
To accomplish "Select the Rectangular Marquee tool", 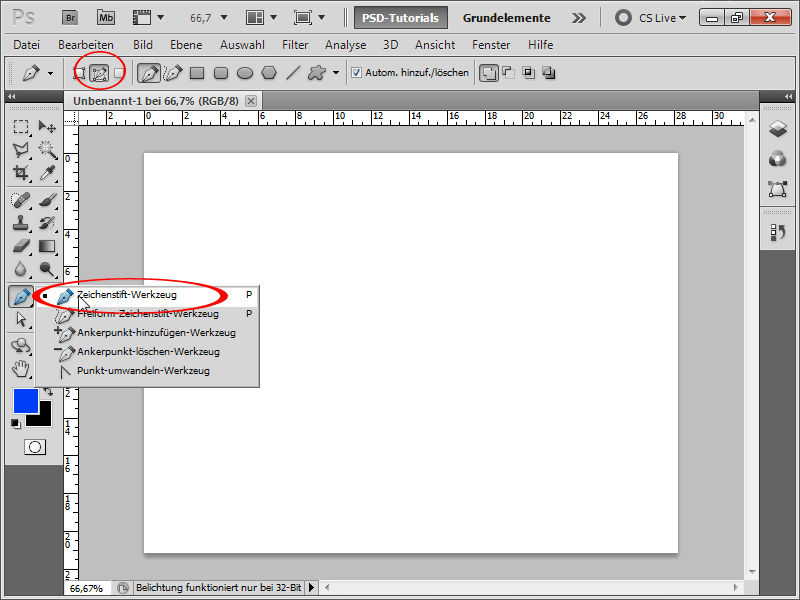I will pos(21,127).
